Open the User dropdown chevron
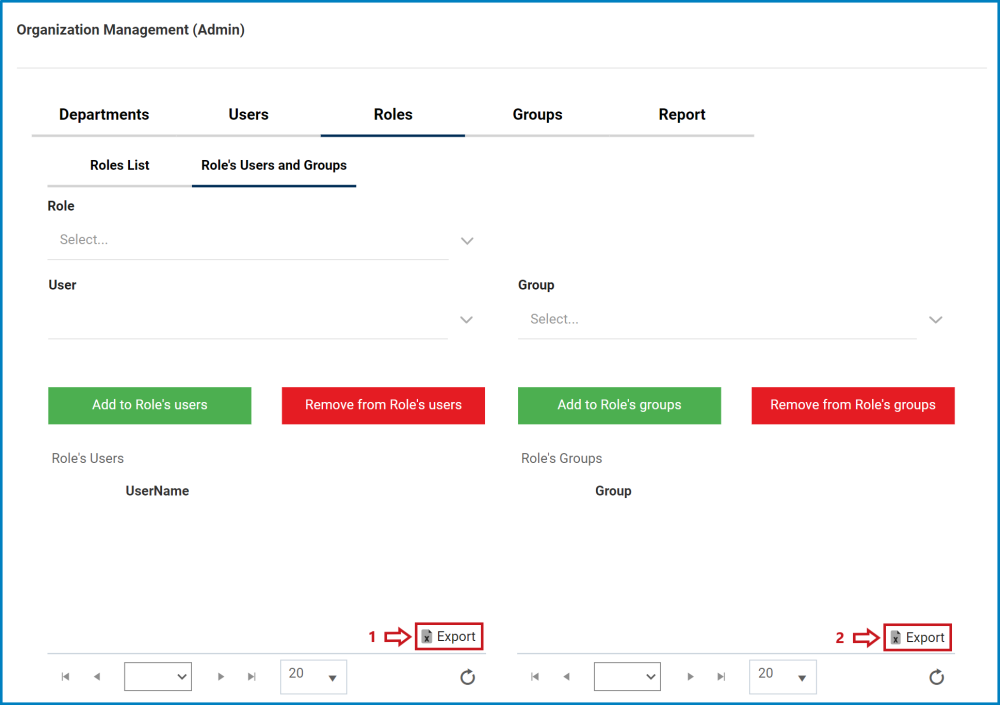 pyautogui.click(x=466, y=320)
